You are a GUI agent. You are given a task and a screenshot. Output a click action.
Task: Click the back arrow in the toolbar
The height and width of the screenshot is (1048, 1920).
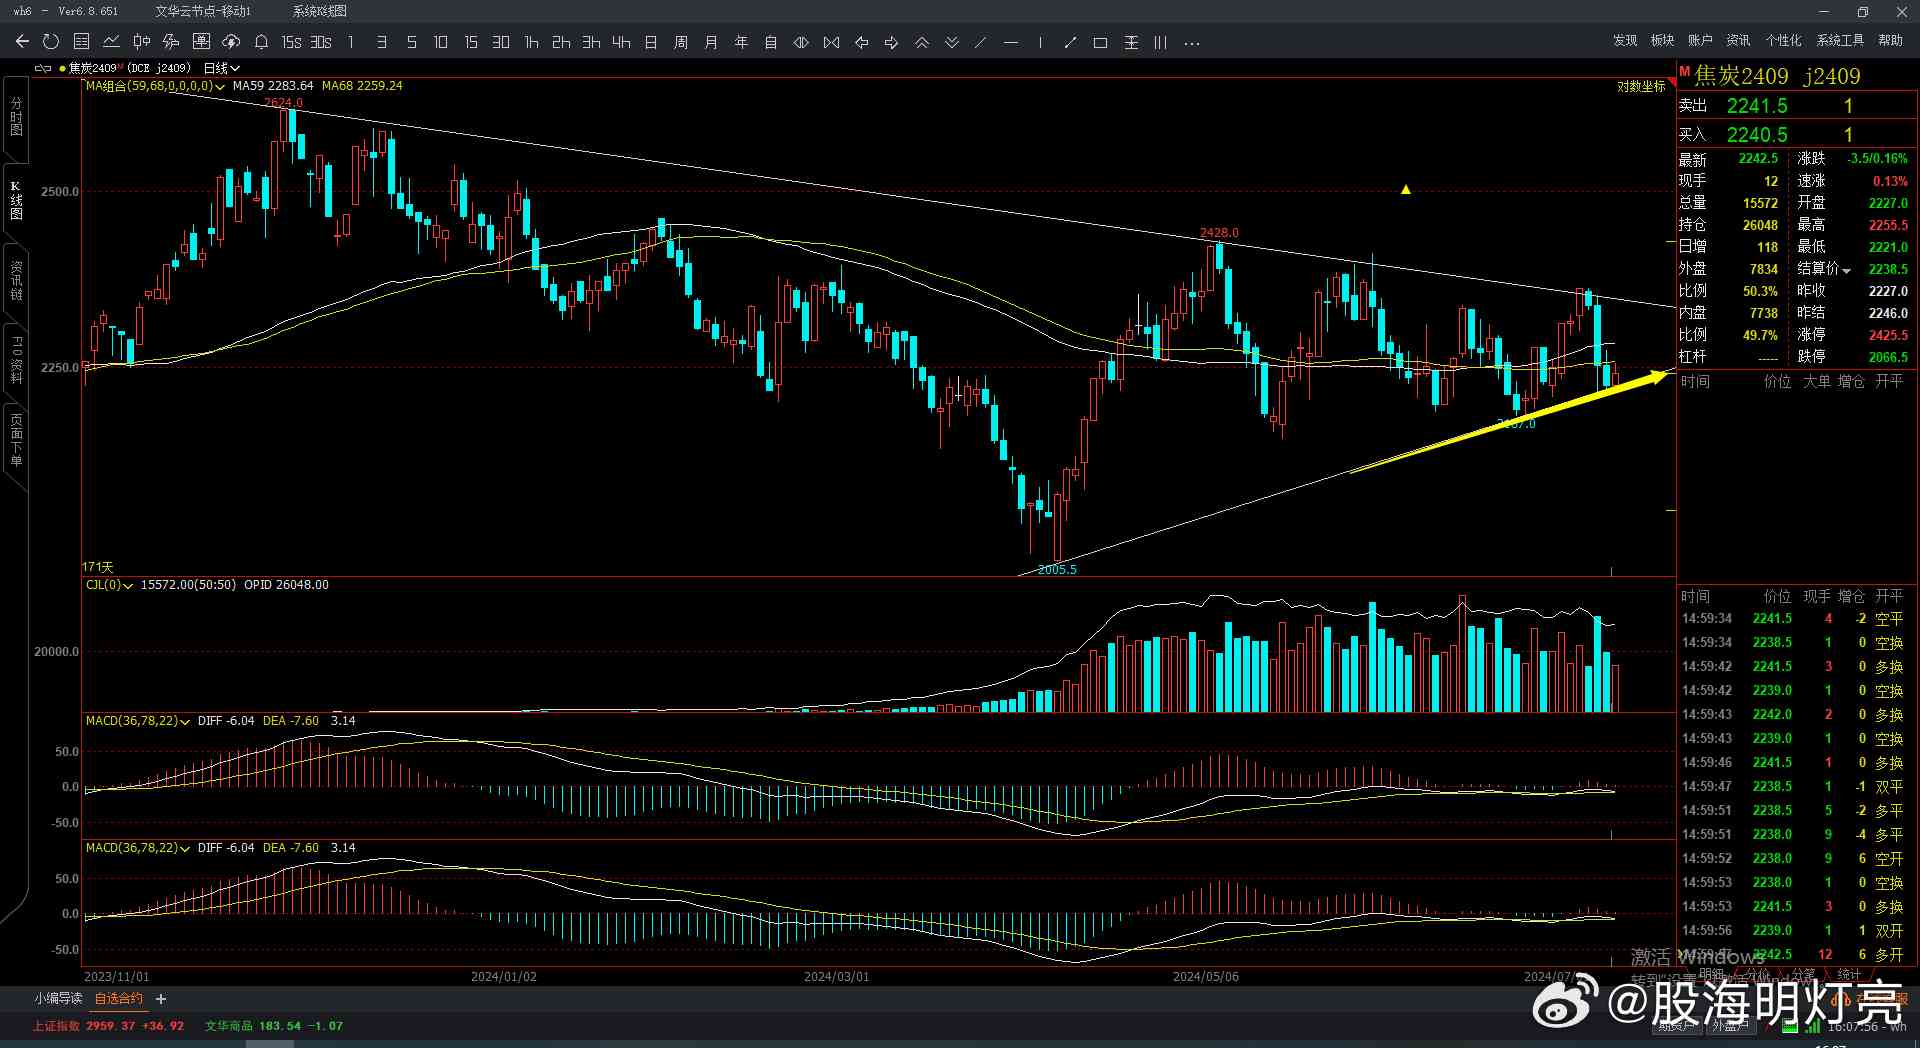tap(22, 42)
